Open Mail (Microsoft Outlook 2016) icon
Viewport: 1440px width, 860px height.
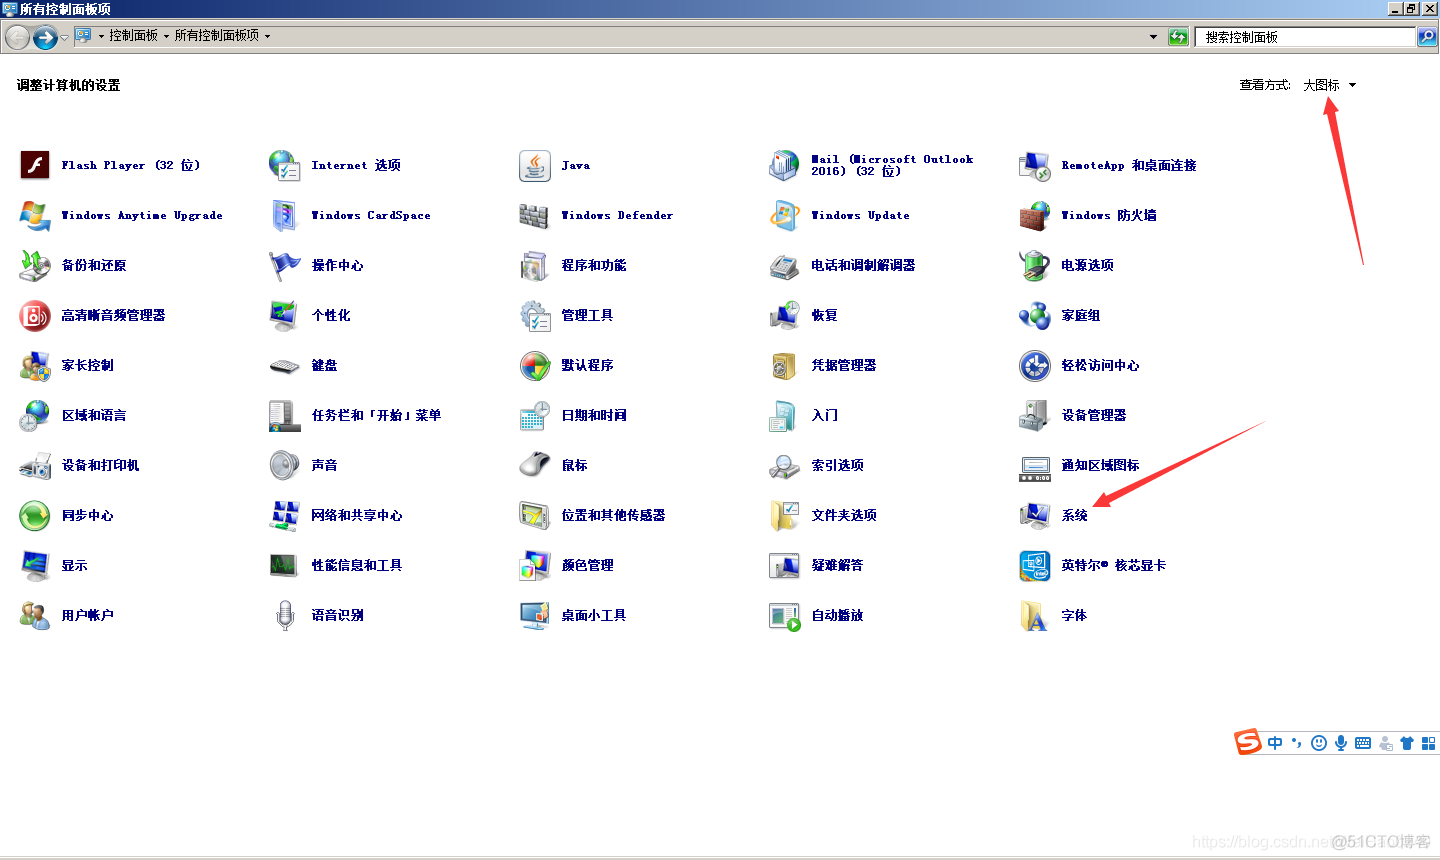785,165
